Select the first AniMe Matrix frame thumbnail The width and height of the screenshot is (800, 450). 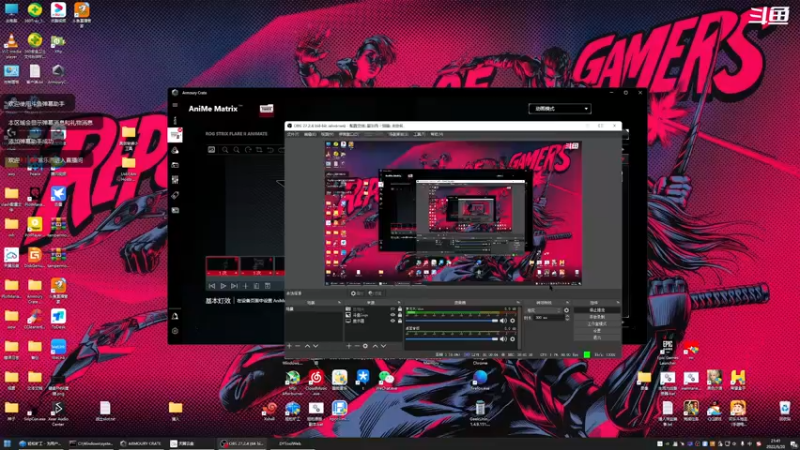[222, 266]
